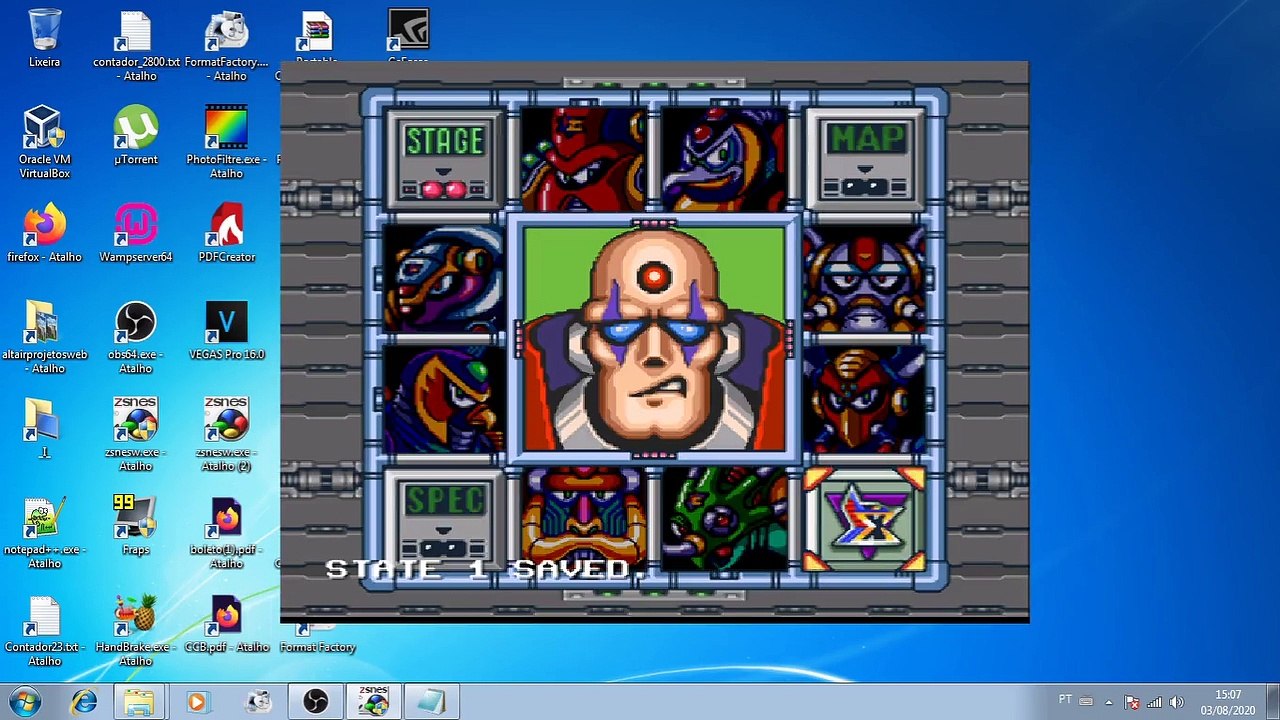Screen dimensions: 1280x720
Task: Select the PDFCreator desktop icon
Action: click(227, 233)
